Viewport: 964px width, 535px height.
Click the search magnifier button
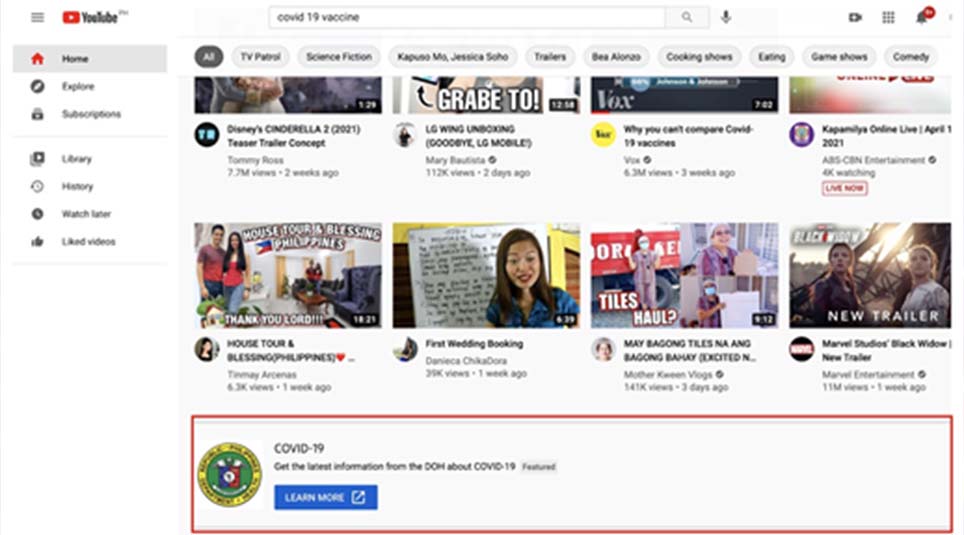click(687, 17)
